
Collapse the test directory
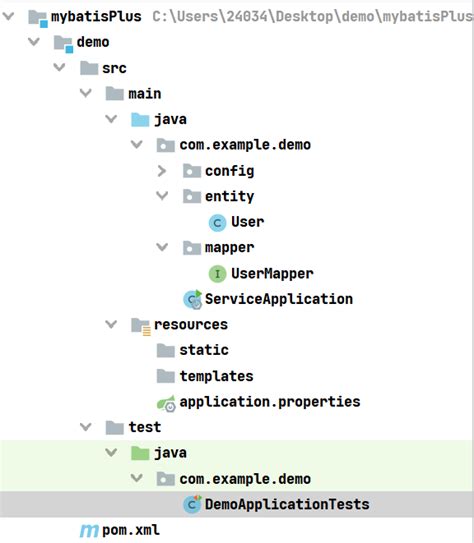tap(86, 427)
